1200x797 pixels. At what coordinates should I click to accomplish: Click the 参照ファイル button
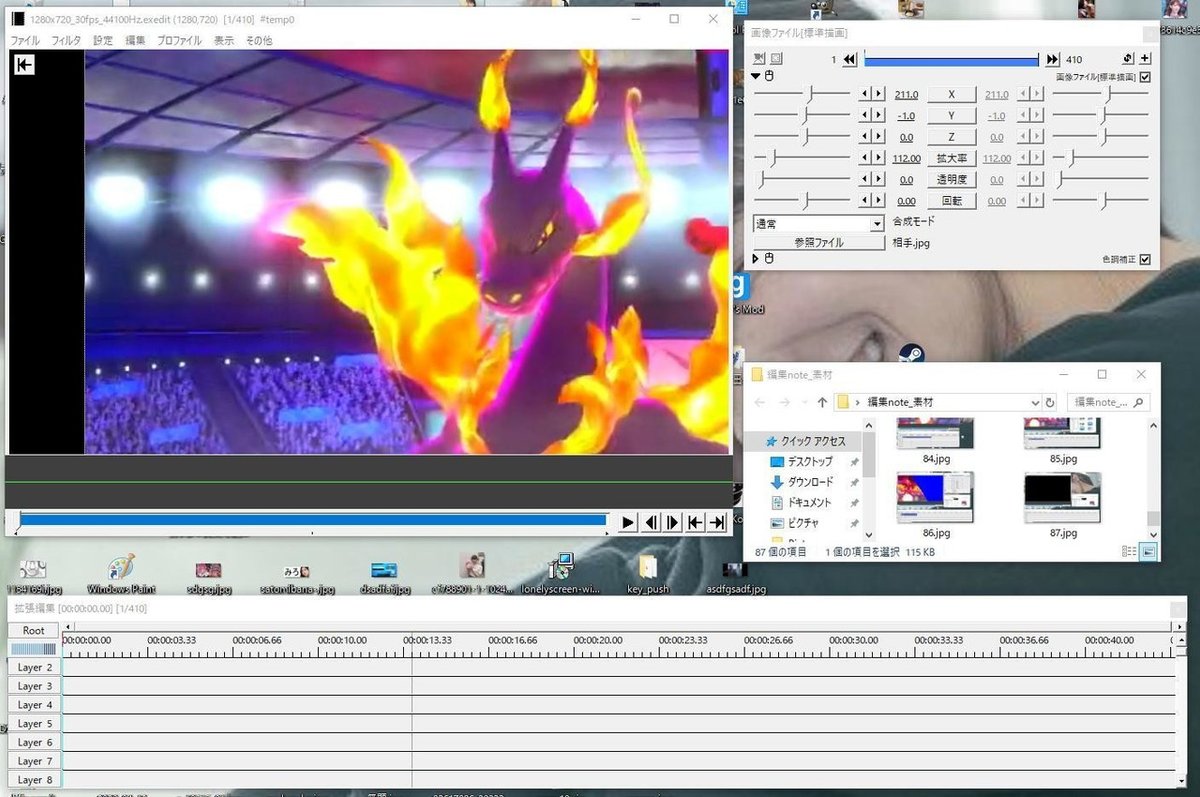tap(819, 242)
